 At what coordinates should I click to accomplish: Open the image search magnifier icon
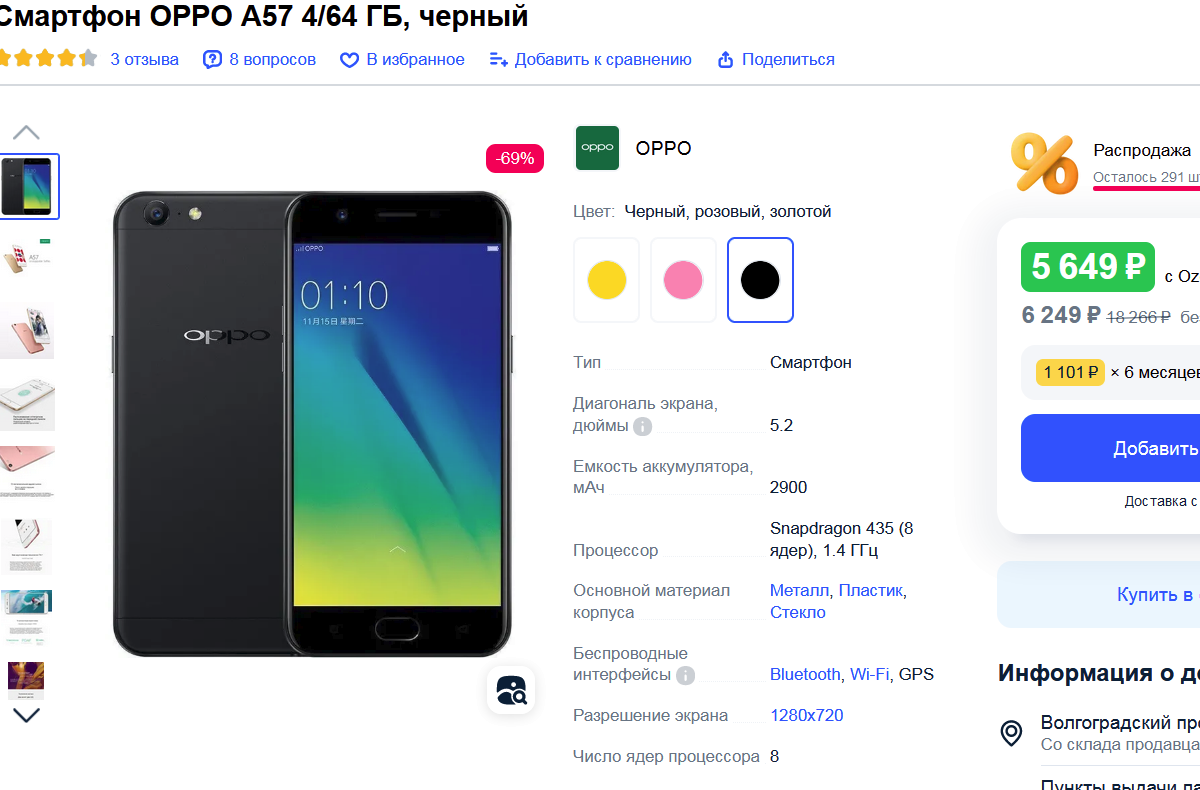point(511,690)
